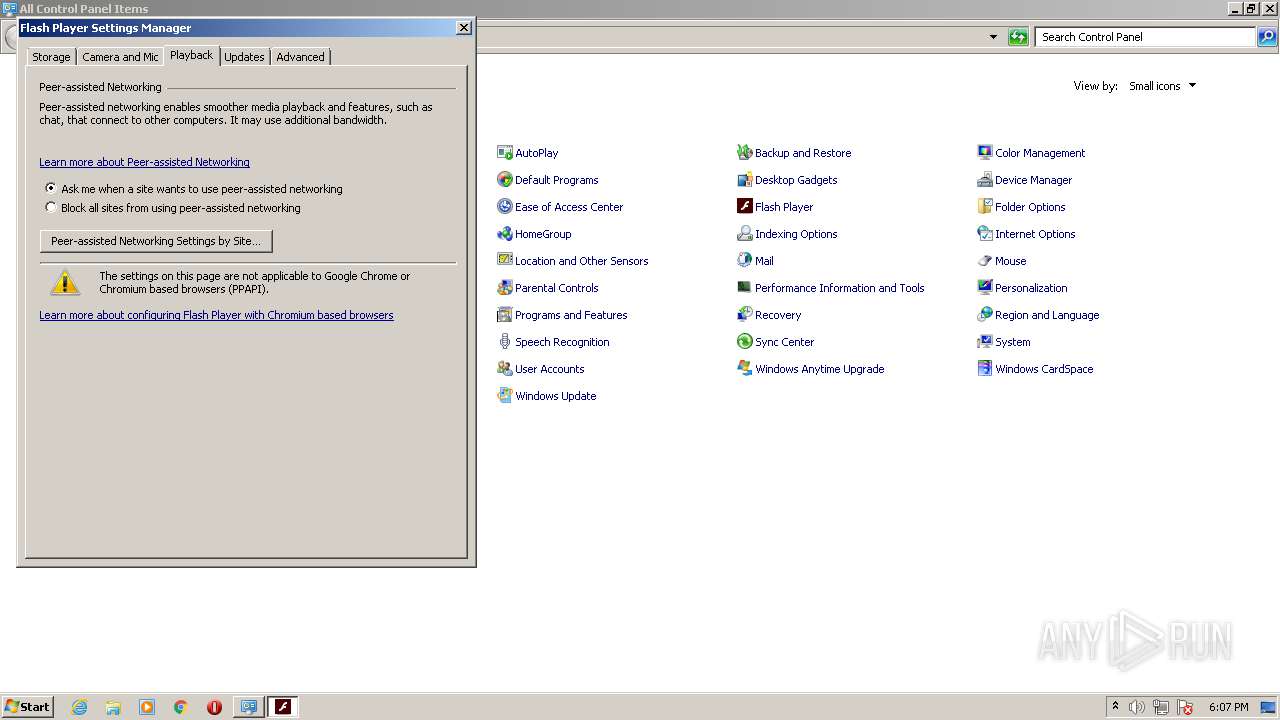Launch Internet Explorer from the taskbar
The width and height of the screenshot is (1280, 720).
80,707
